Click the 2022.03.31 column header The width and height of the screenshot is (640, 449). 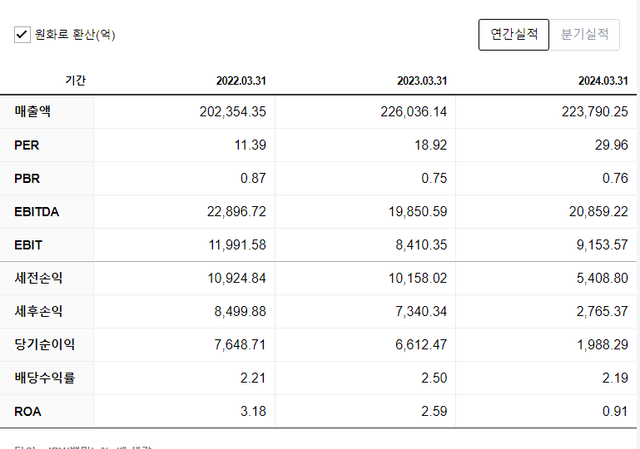coord(241,81)
